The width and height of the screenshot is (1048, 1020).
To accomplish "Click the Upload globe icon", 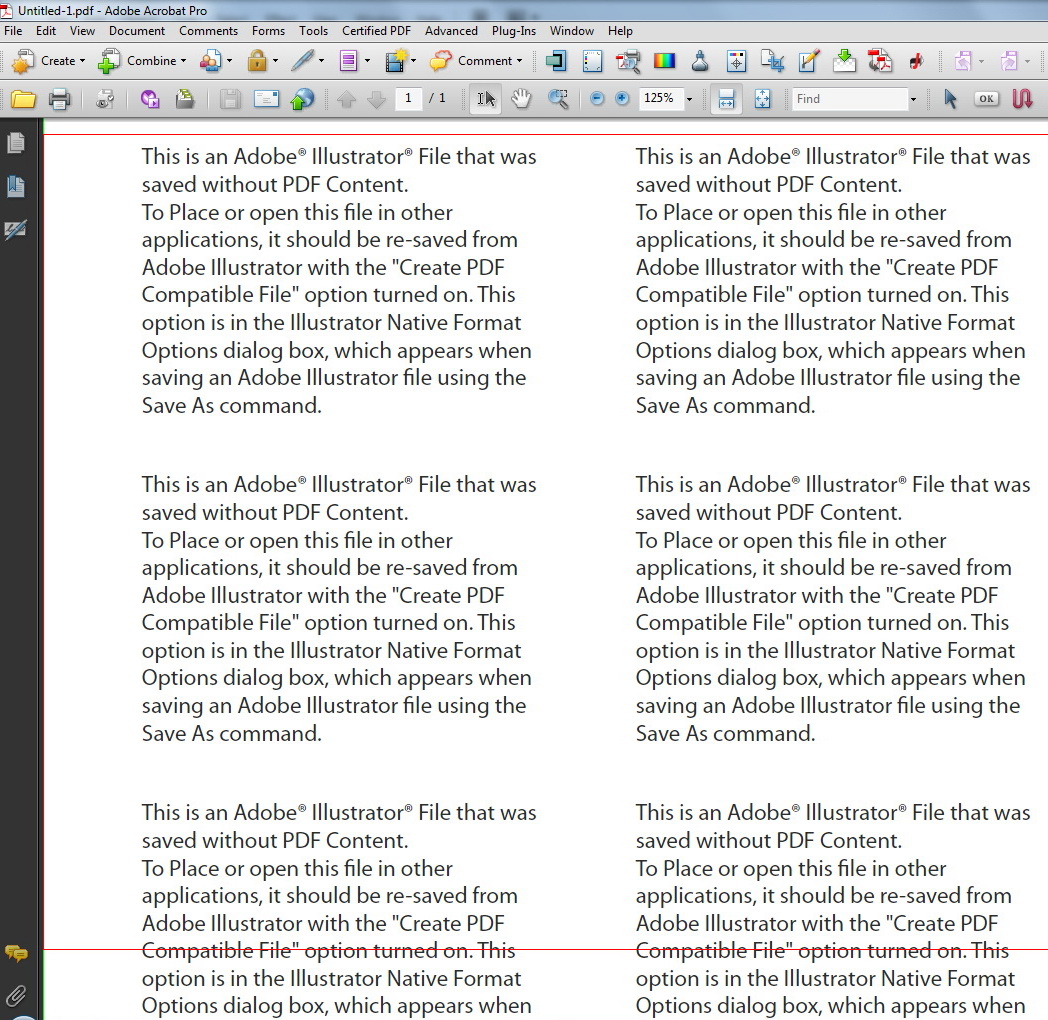I will (x=302, y=100).
